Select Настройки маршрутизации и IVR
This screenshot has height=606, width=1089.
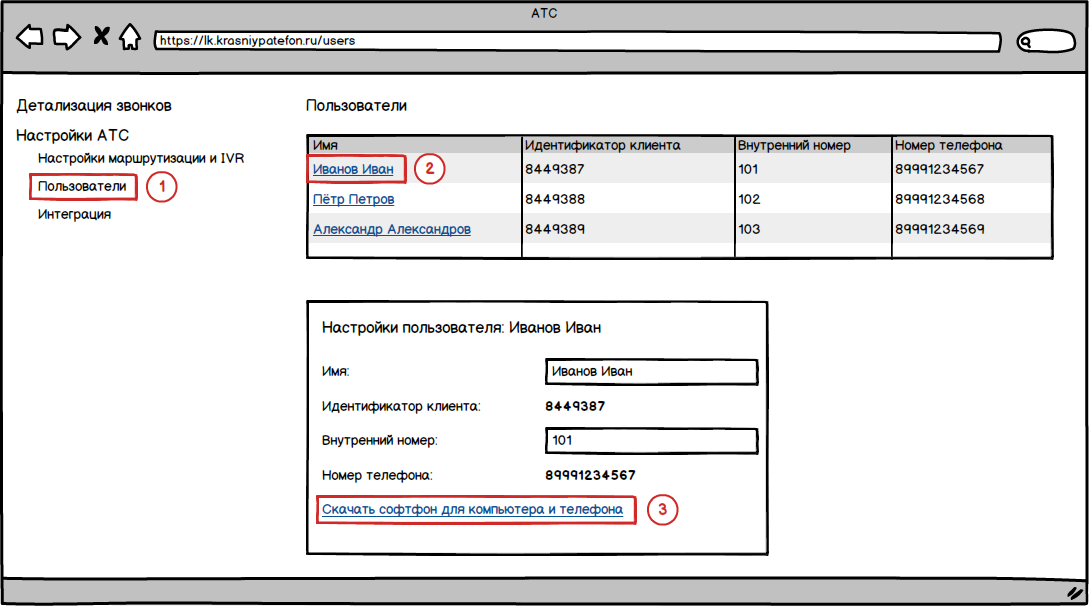[x=141, y=158]
